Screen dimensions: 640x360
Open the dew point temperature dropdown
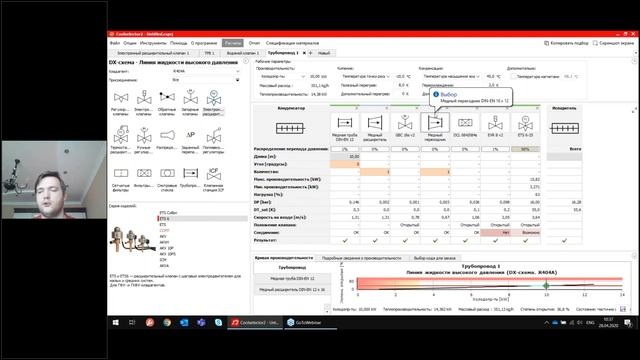pyautogui.click(x=365, y=76)
